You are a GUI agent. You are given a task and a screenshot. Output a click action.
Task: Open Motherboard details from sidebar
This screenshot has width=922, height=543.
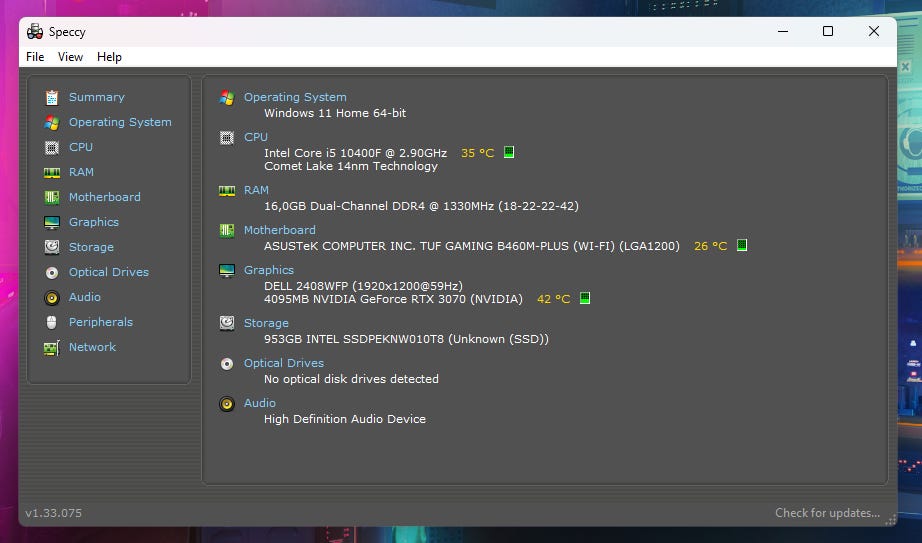click(x=105, y=197)
